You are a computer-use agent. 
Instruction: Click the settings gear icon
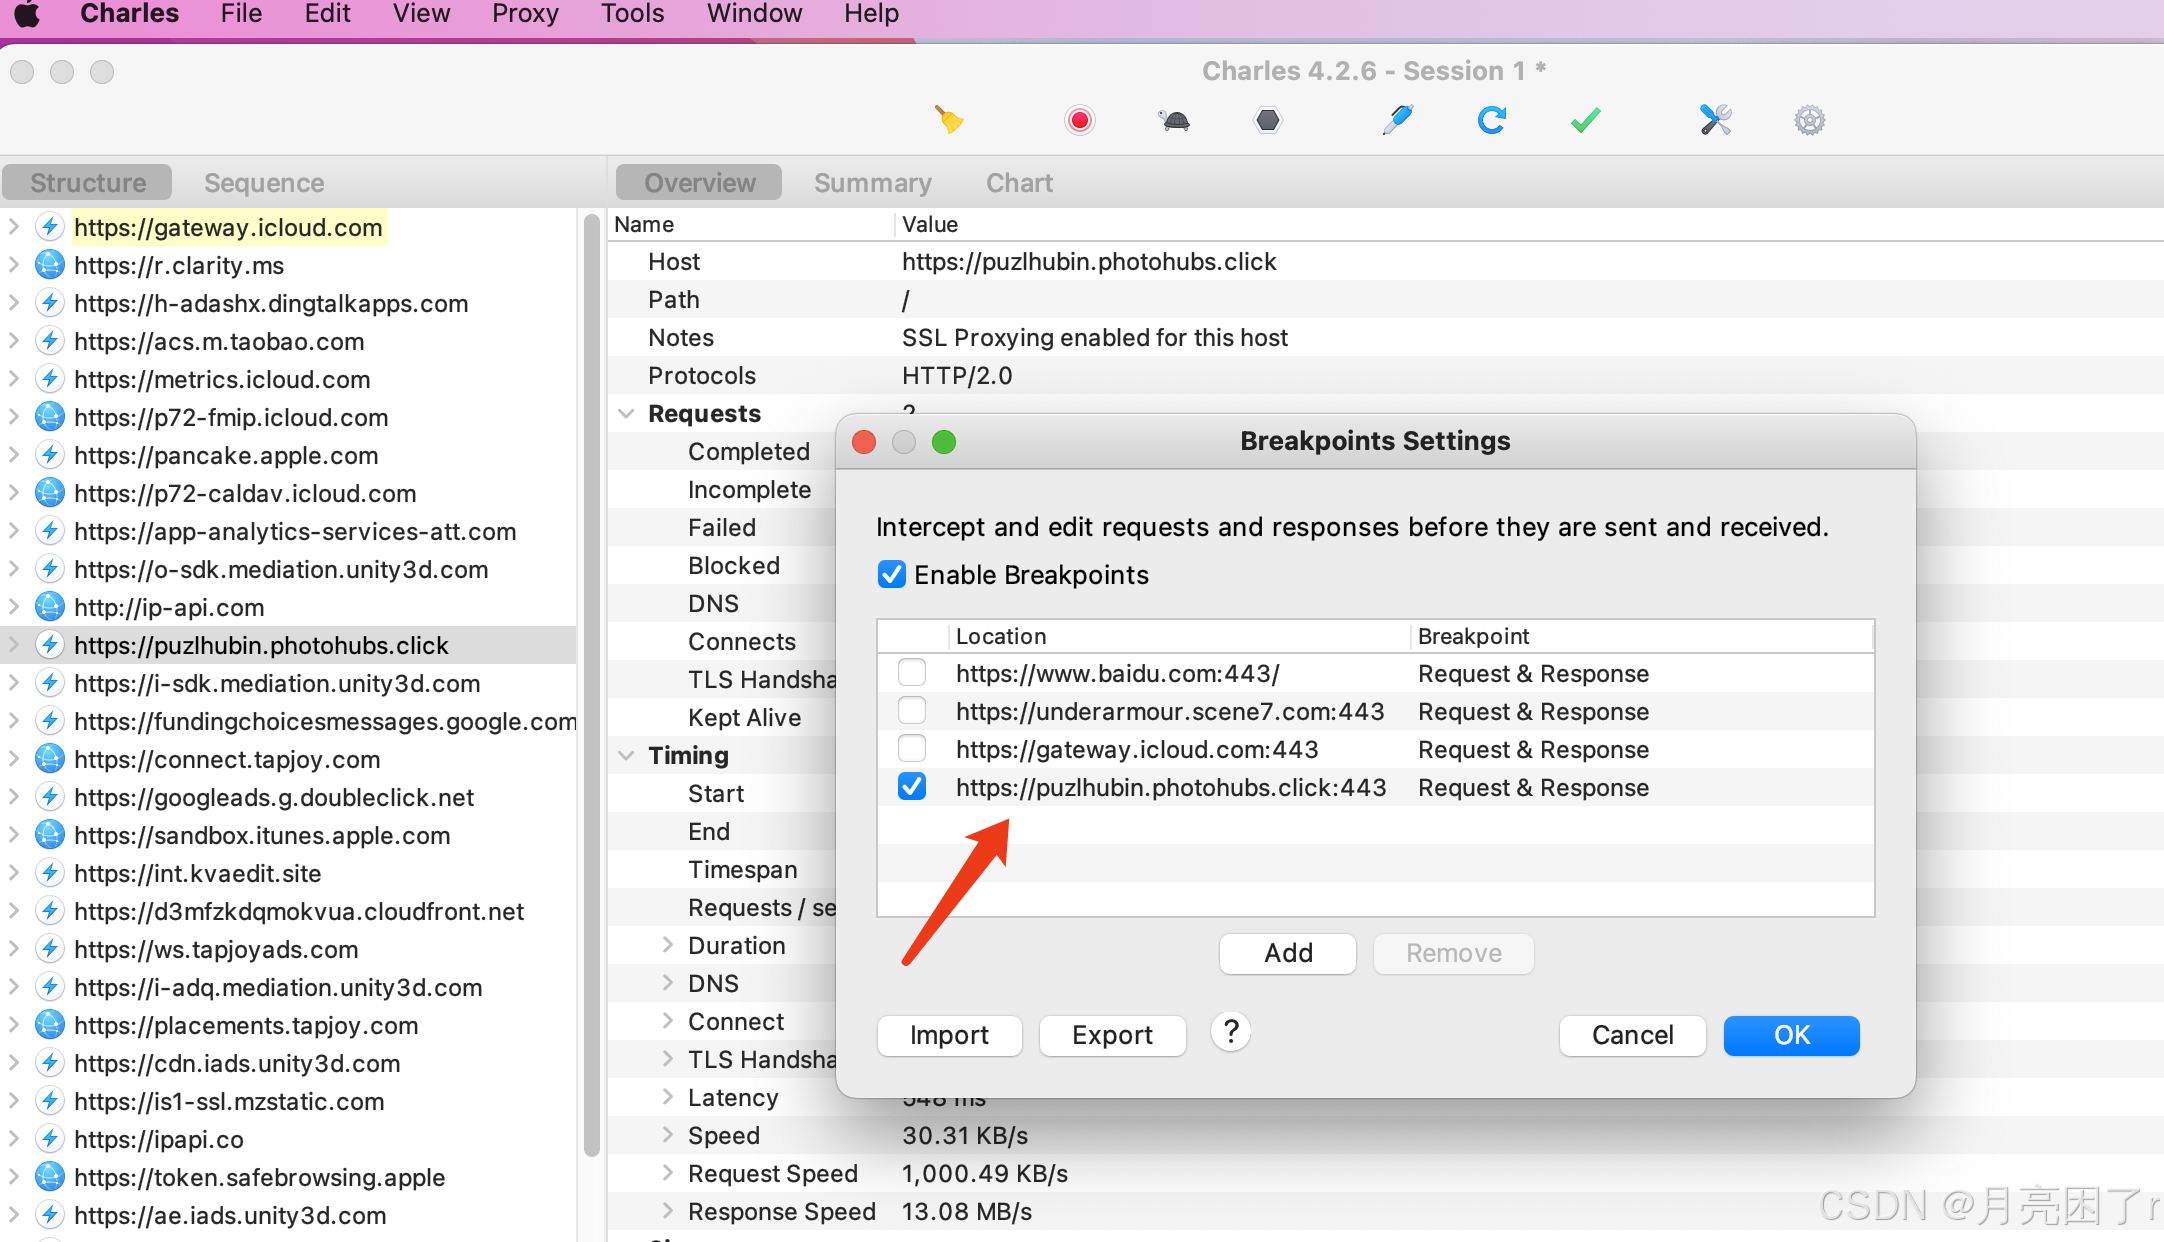[1810, 119]
